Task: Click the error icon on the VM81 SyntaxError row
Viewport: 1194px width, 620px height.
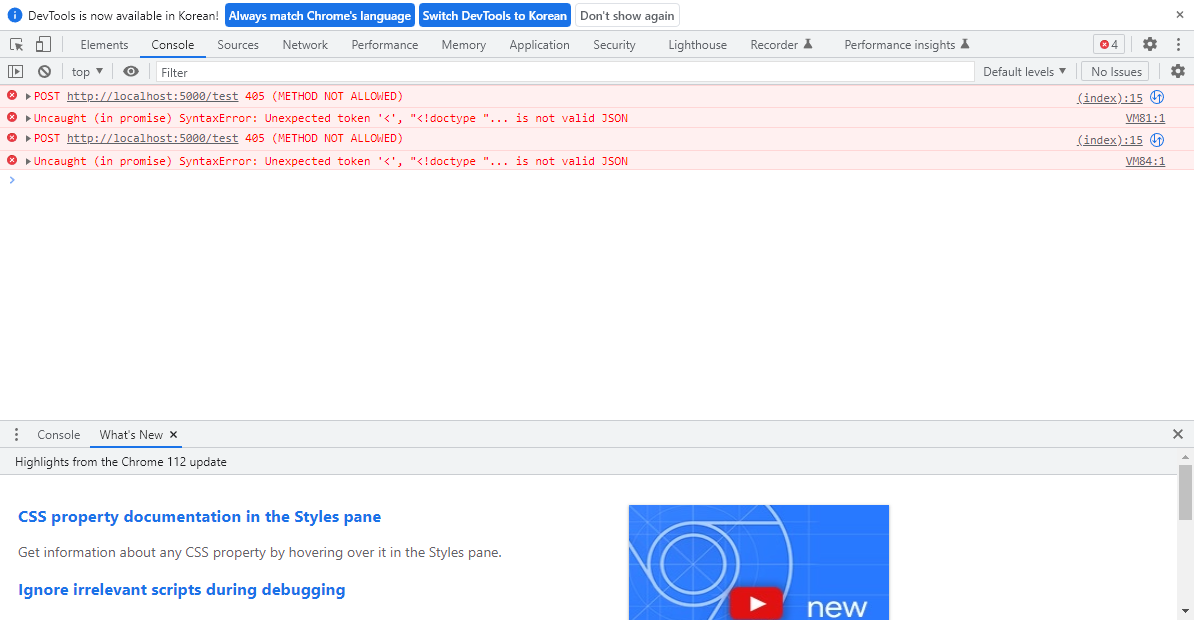Action: coord(12,117)
